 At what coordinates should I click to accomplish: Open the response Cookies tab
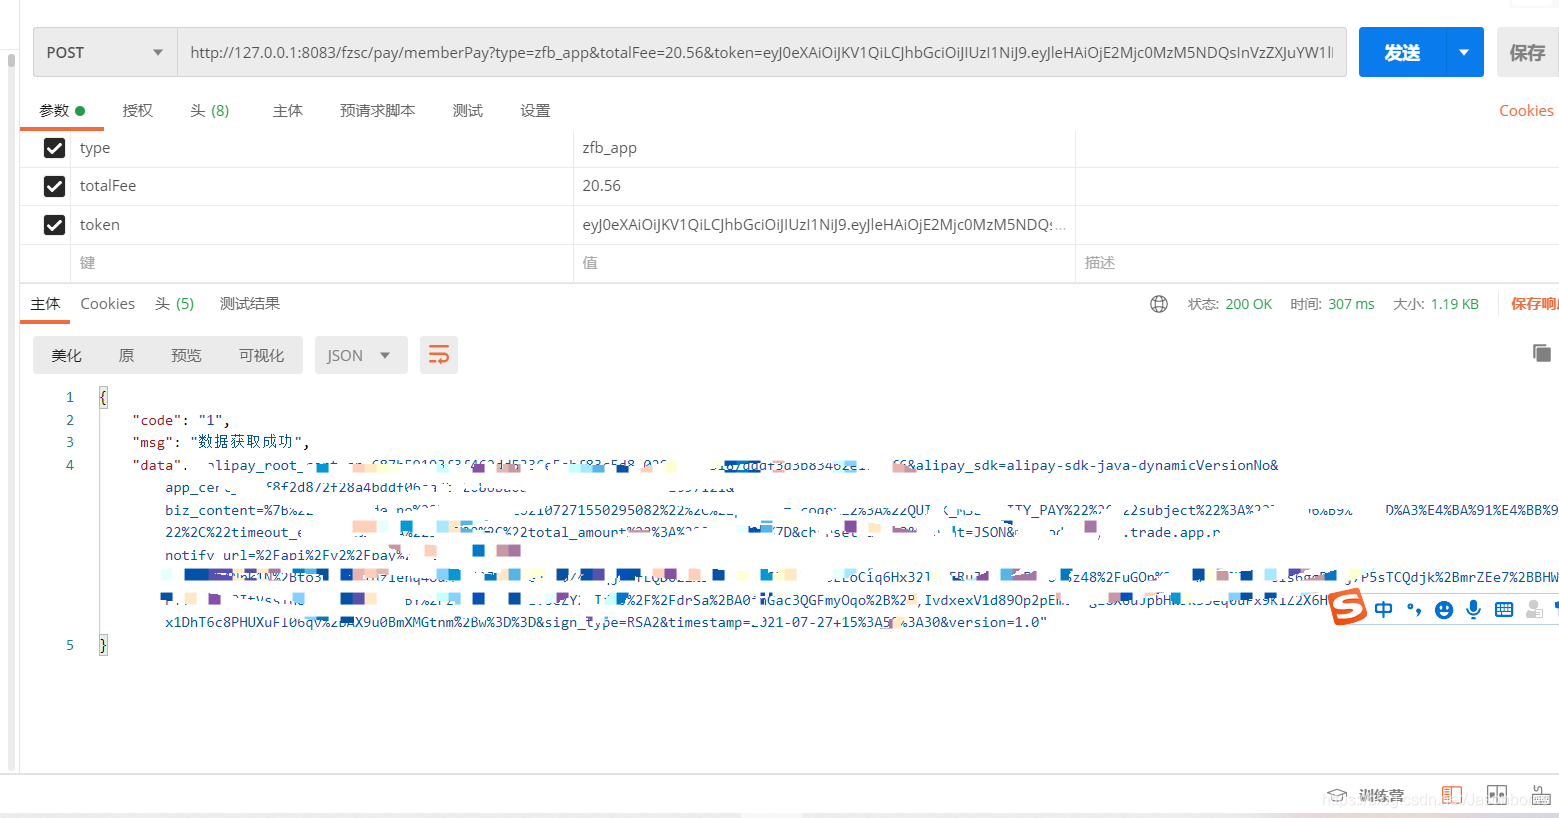coord(107,304)
